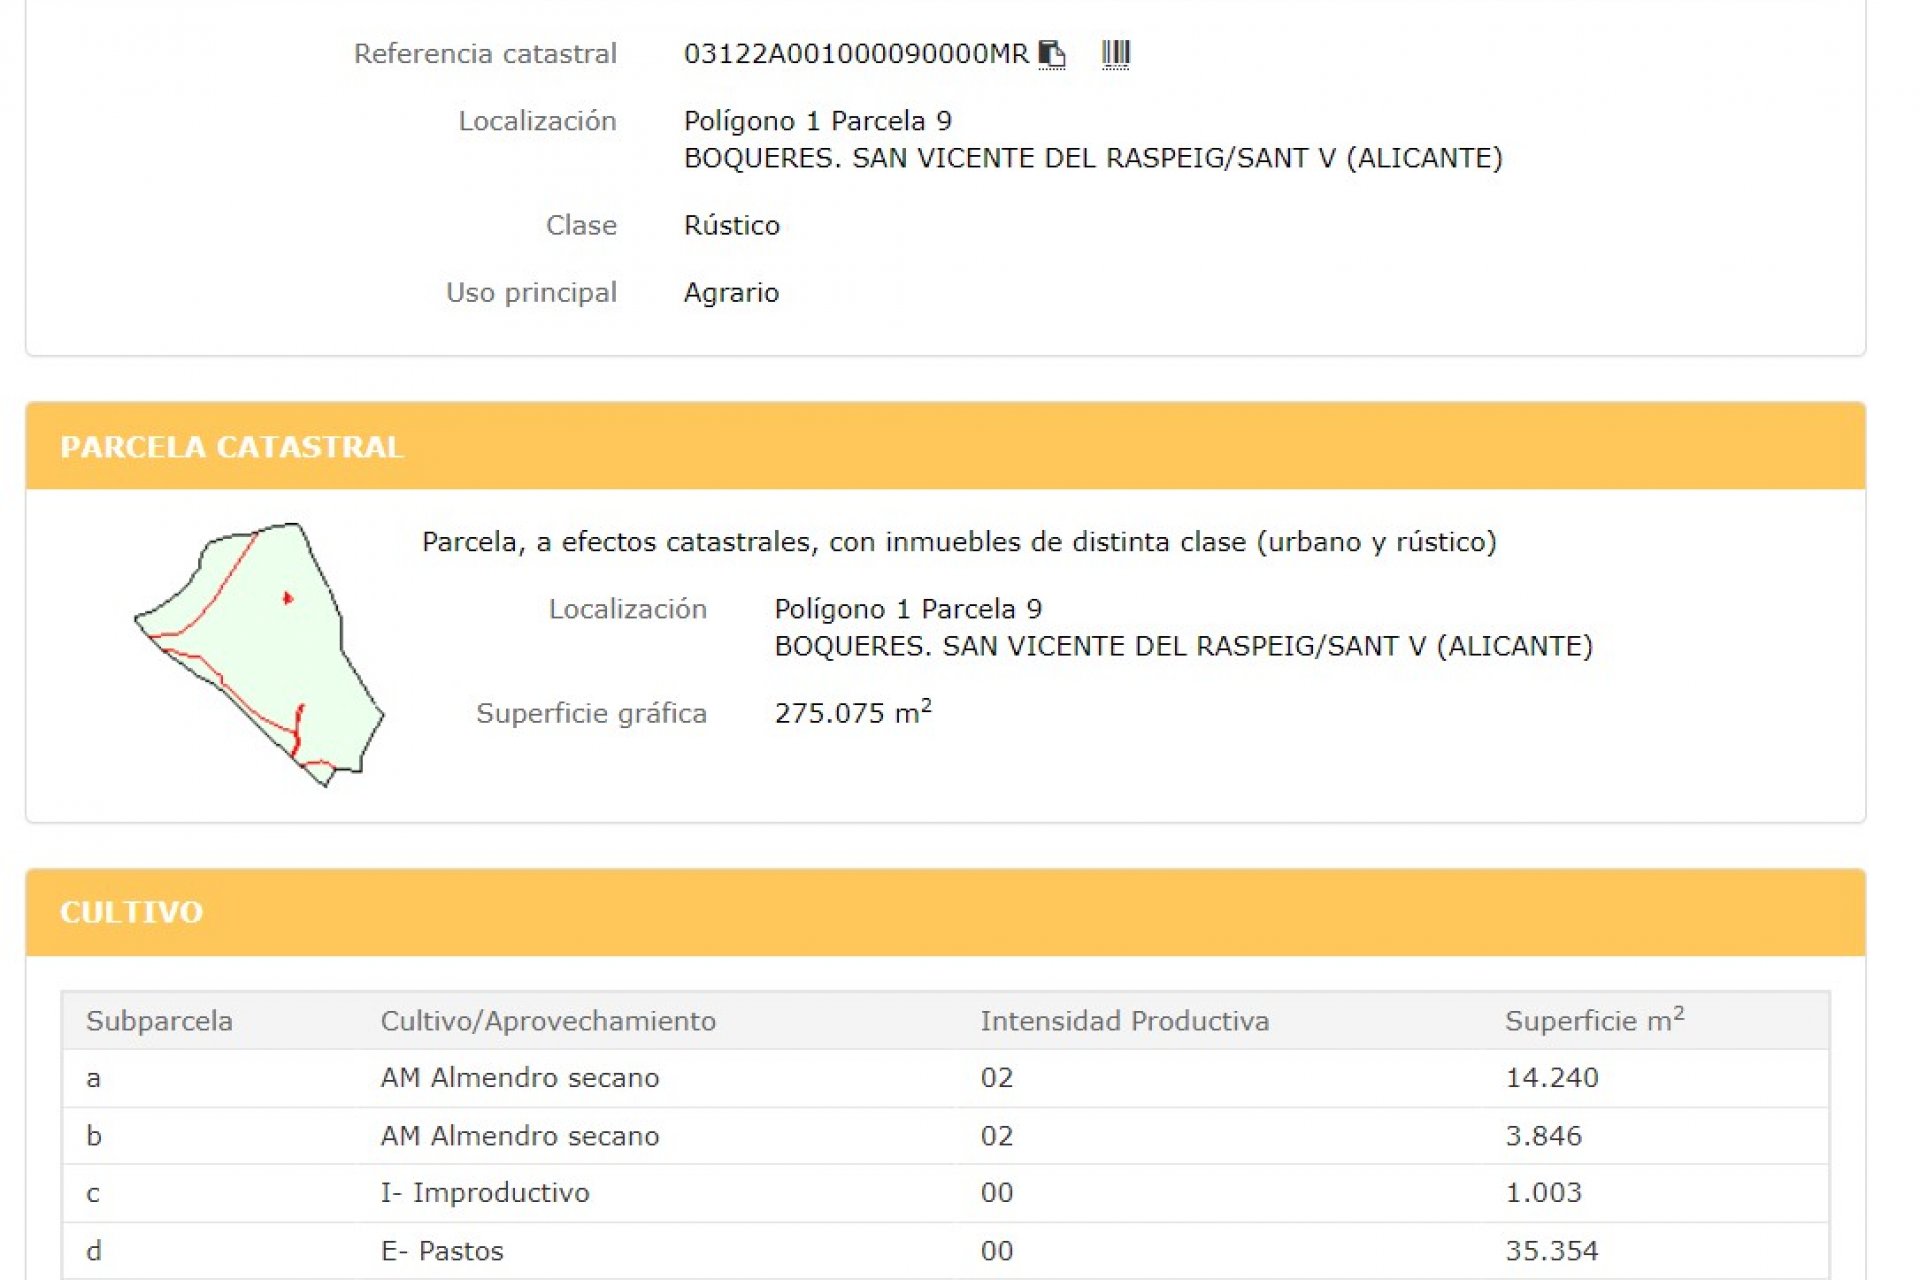Click the 'Parcela, a efectos catastrales' description text
The image size is (1920, 1280).
tap(959, 542)
